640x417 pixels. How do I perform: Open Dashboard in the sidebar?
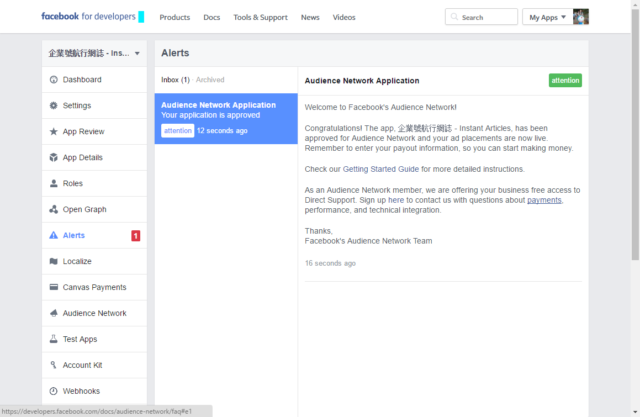click(94, 80)
